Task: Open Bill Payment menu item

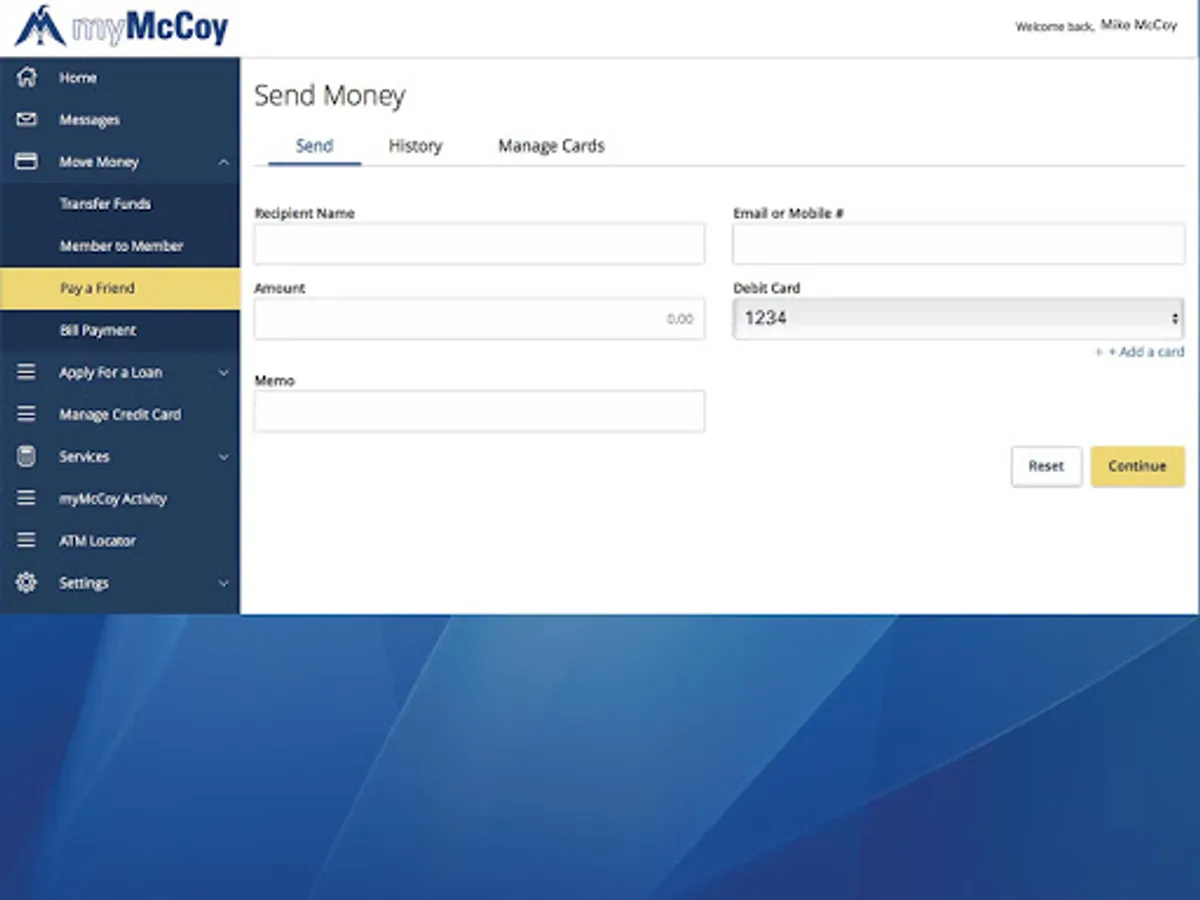Action: [120, 330]
